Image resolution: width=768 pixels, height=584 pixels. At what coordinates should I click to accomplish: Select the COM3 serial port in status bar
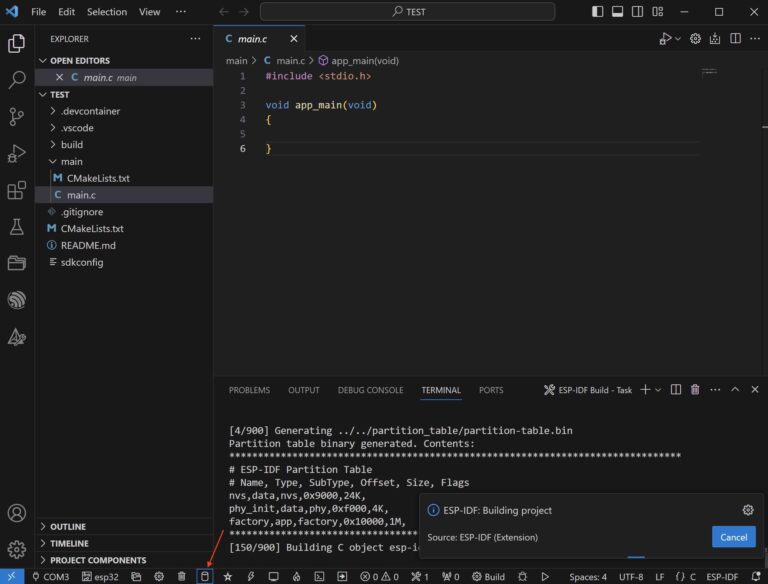[x=50, y=576]
